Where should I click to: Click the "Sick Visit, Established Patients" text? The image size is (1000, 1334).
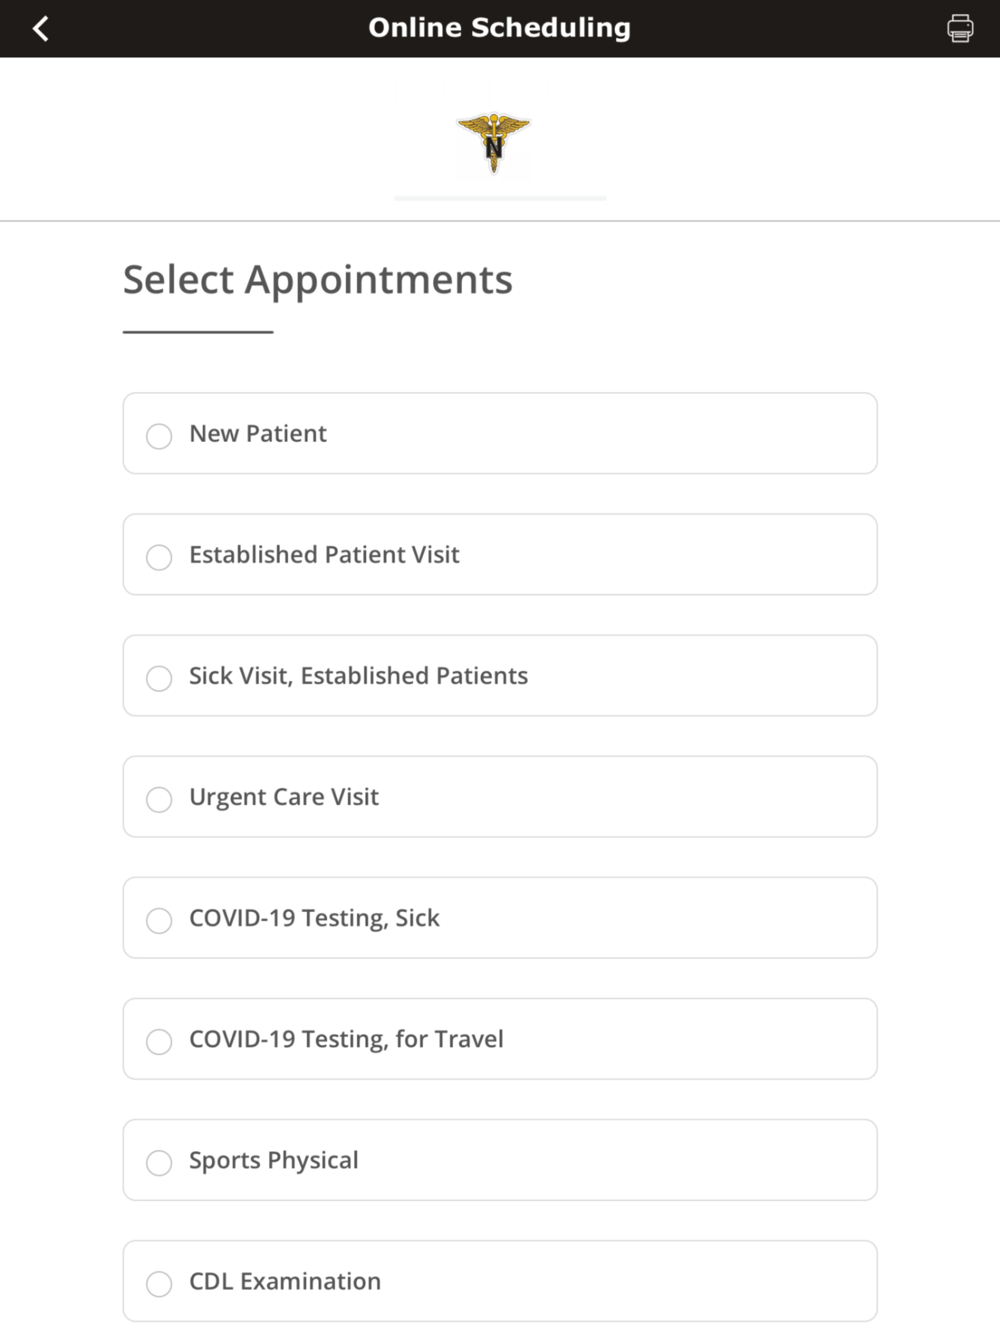(x=358, y=676)
